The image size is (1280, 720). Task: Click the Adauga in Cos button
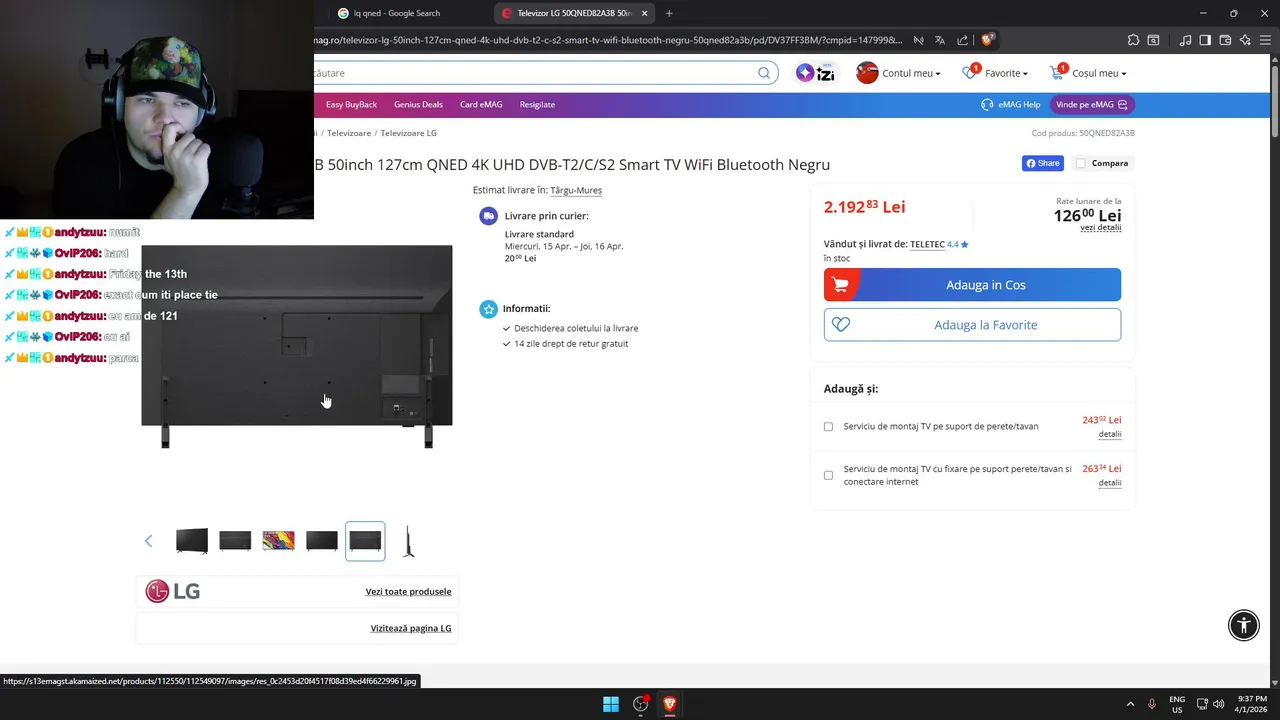coord(972,285)
